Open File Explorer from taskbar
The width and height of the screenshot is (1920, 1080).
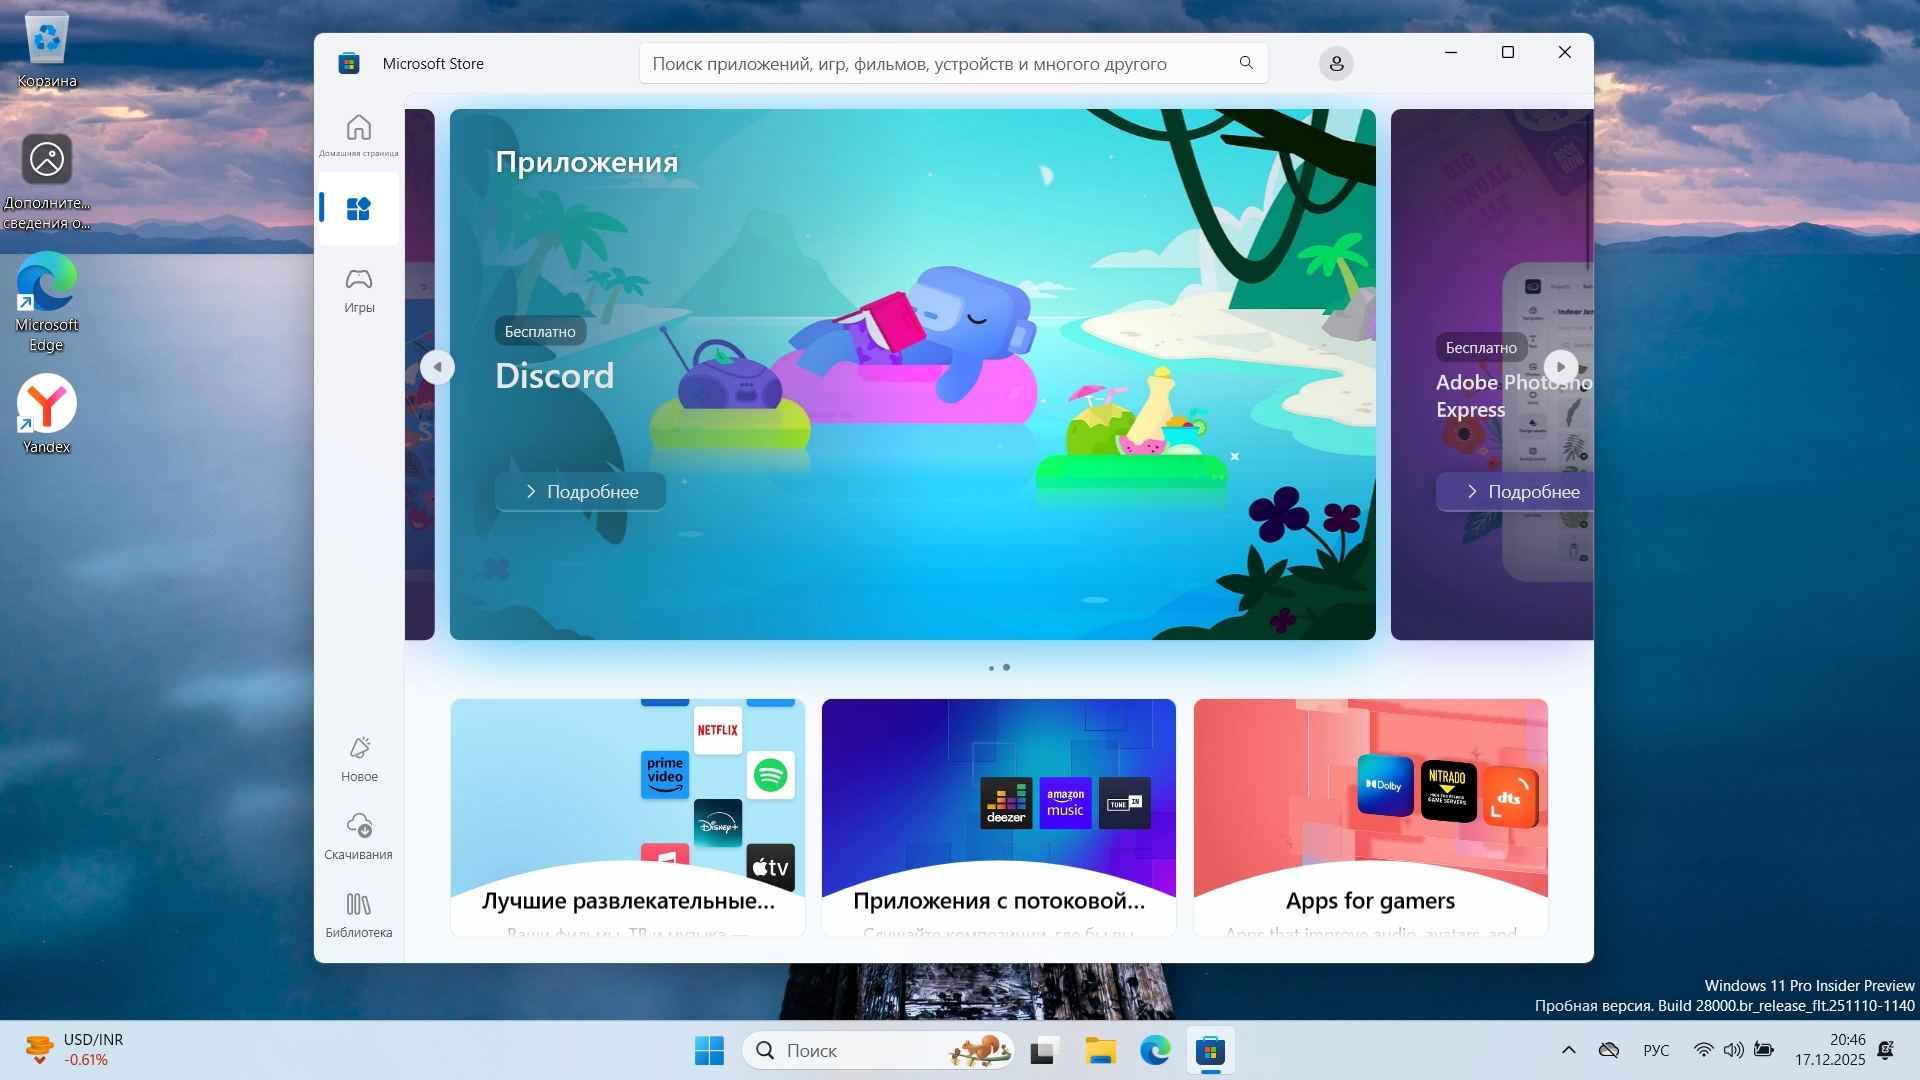tap(1100, 1051)
